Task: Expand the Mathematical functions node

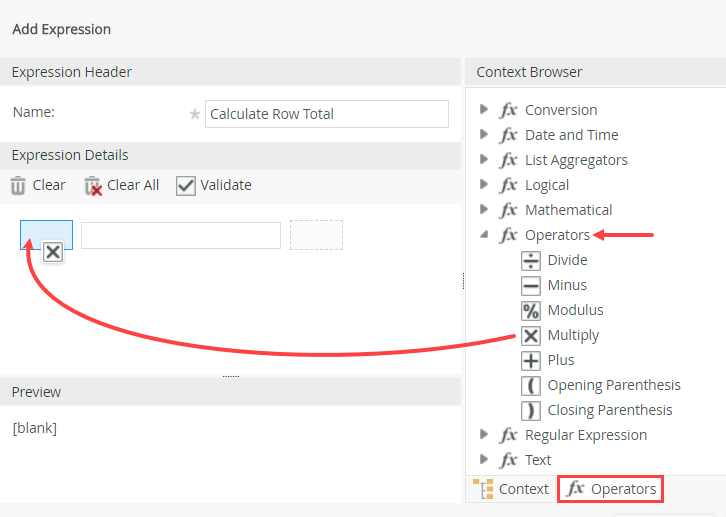Action: 485,210
